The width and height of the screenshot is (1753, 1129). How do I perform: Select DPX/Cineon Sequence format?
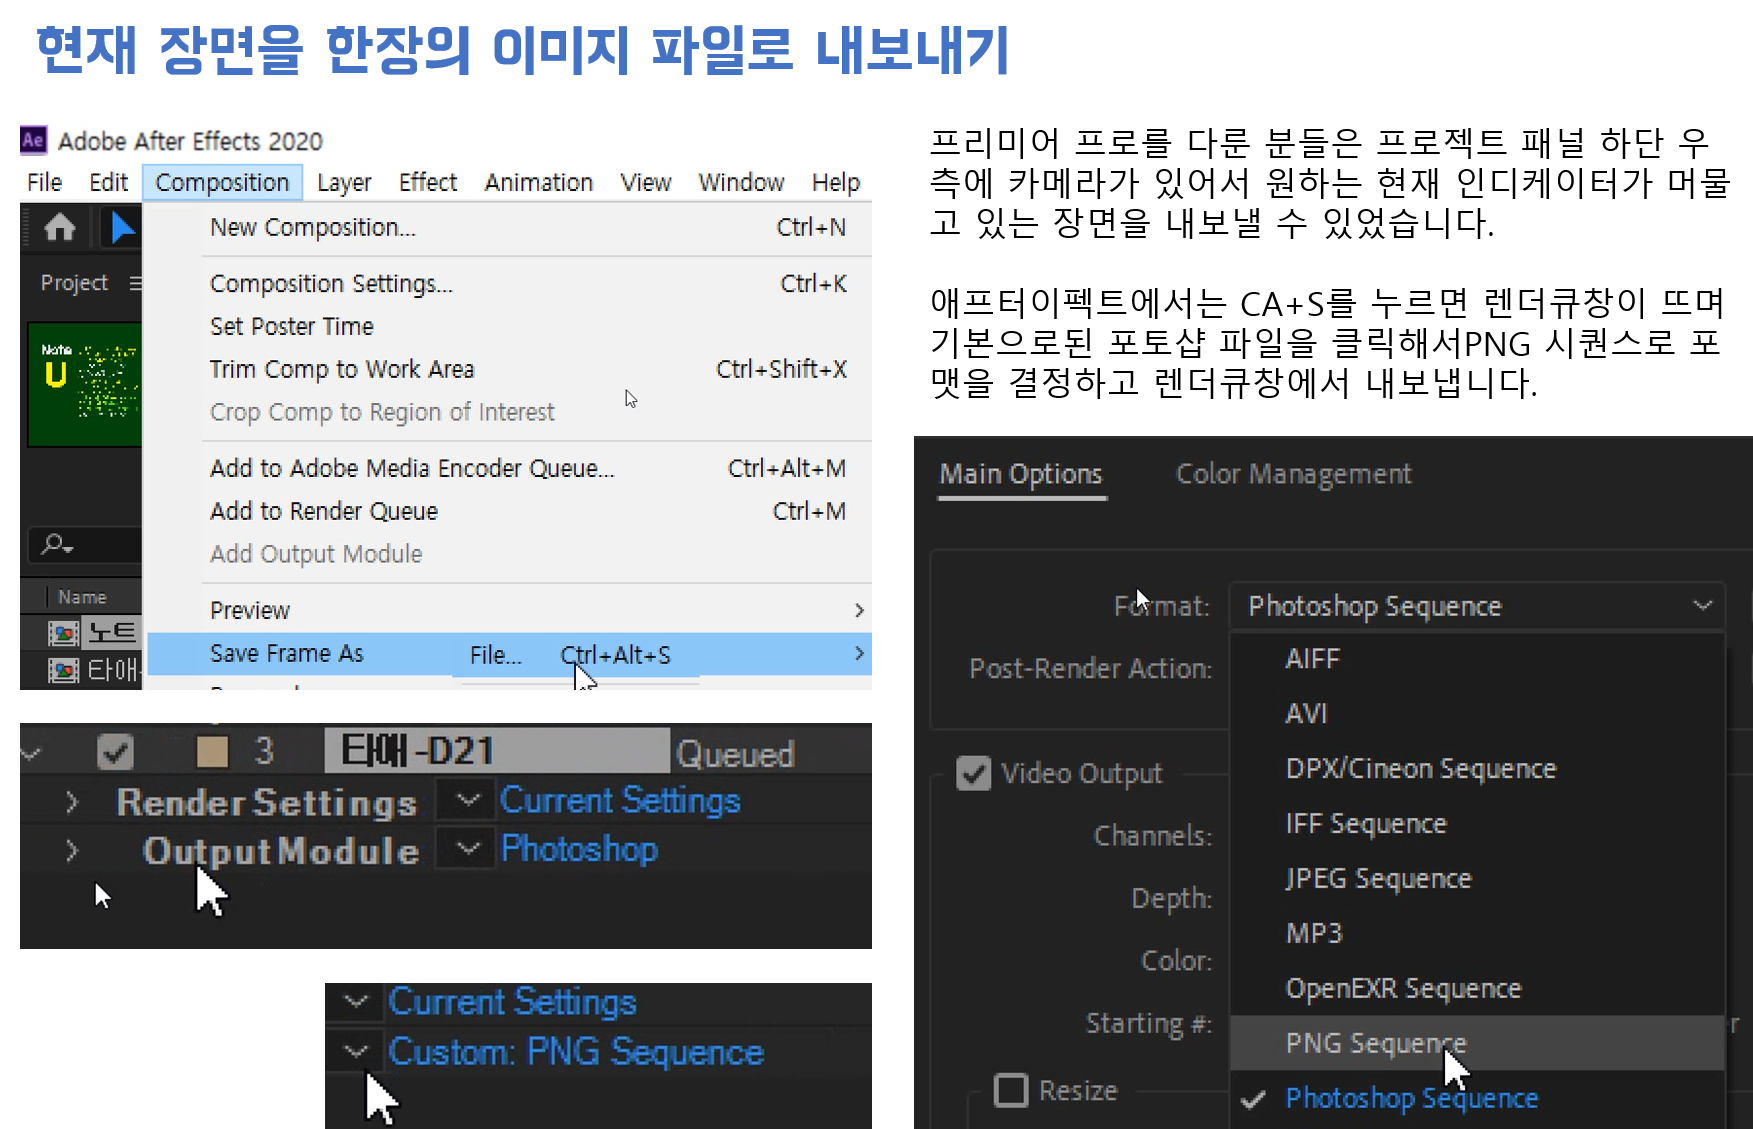click(1477, 769)
